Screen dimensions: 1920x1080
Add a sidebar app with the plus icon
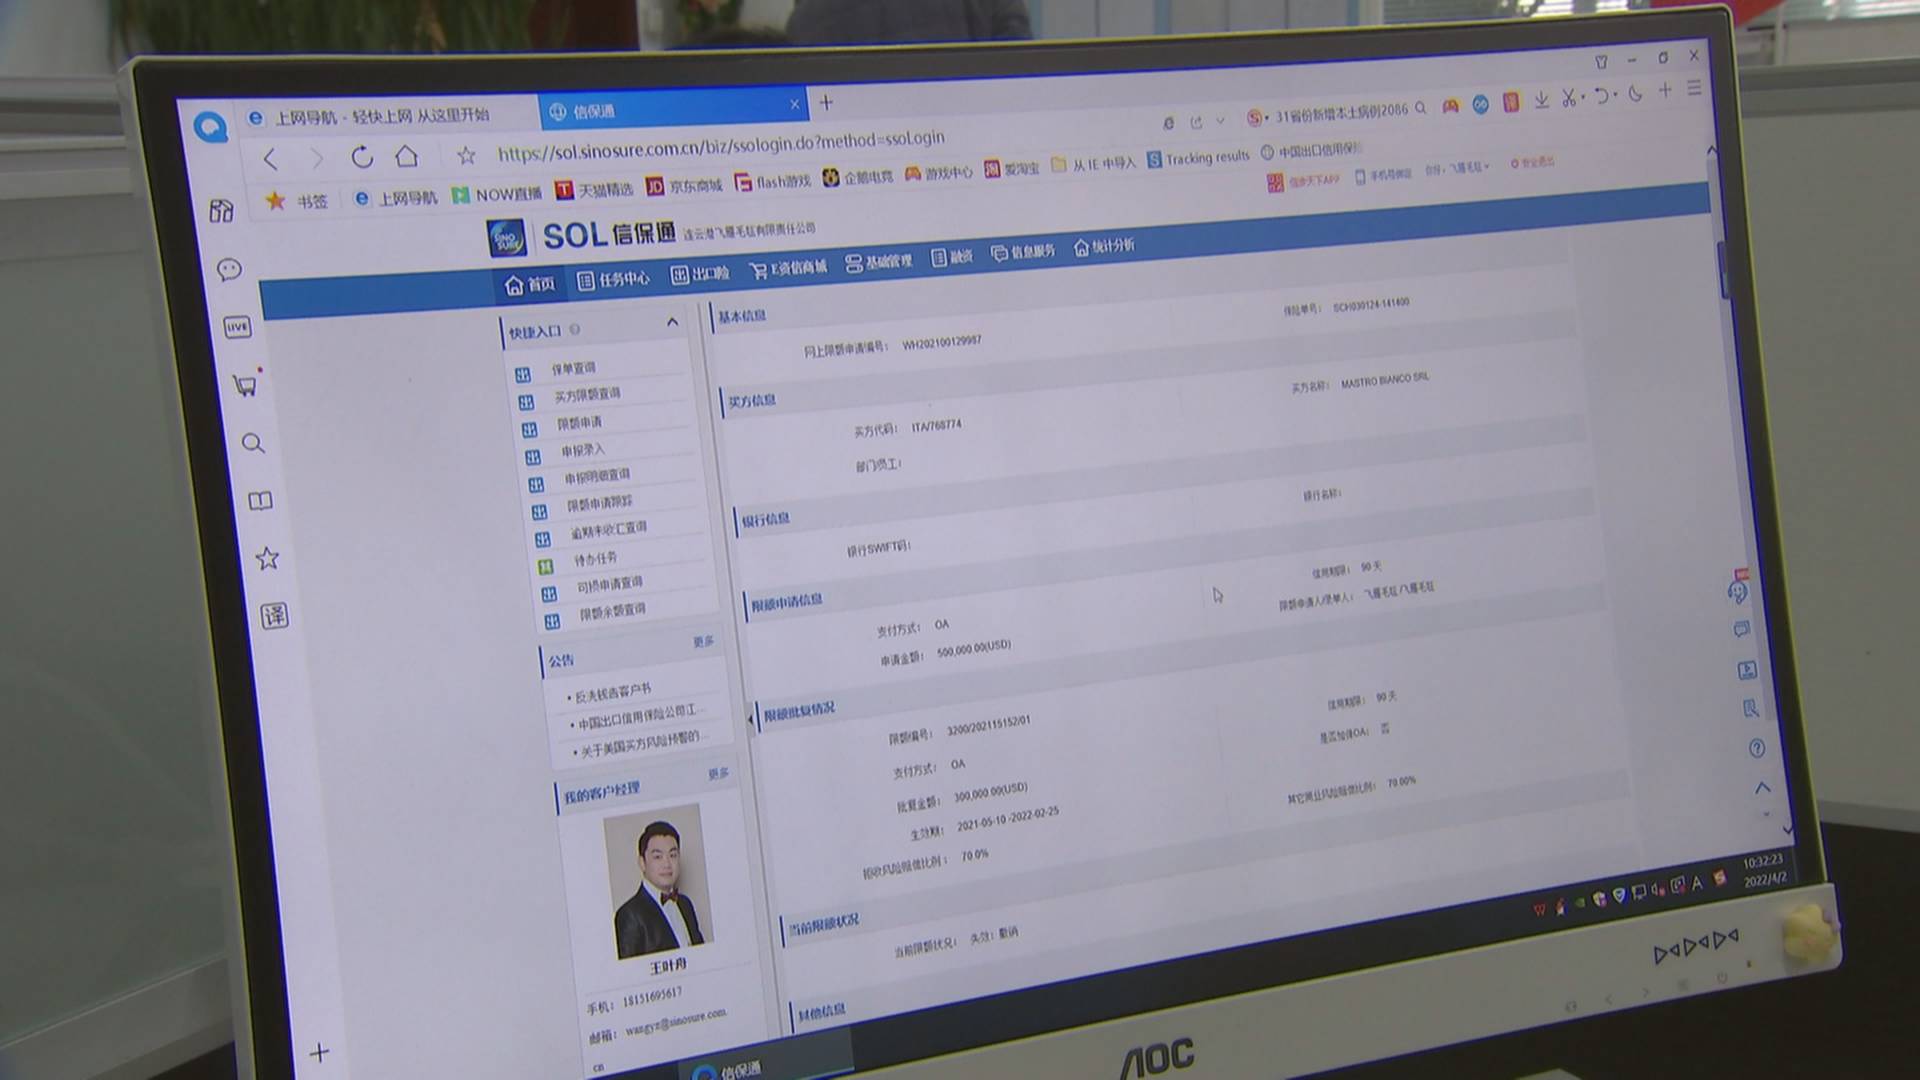coord(319,1052)
